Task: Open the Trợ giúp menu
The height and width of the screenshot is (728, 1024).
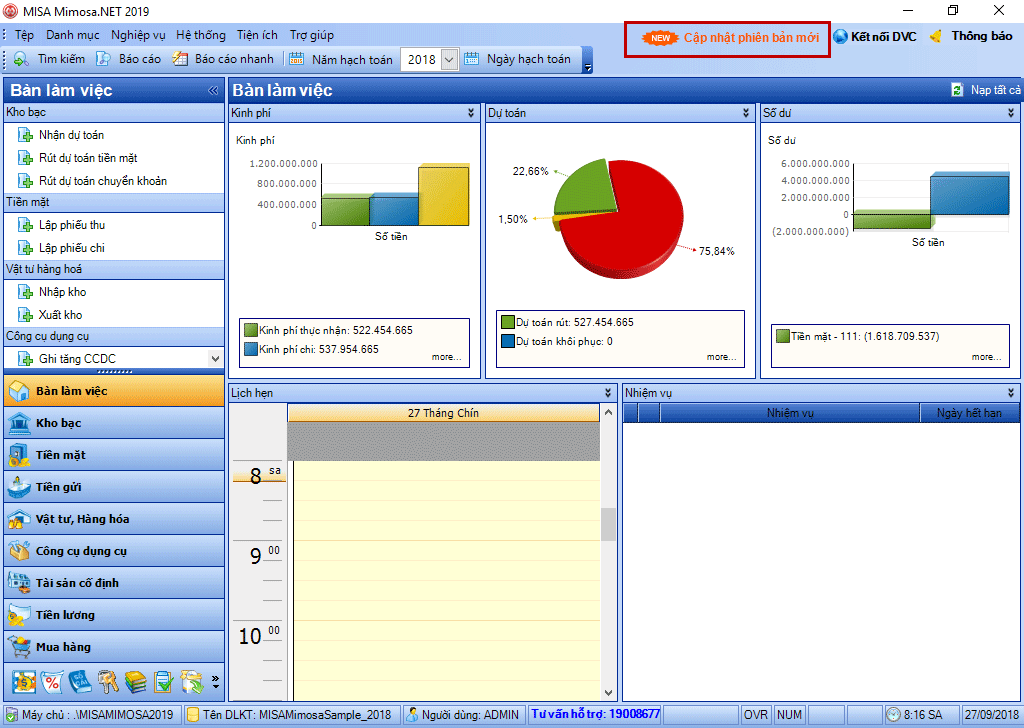Action: click(312, 35)
